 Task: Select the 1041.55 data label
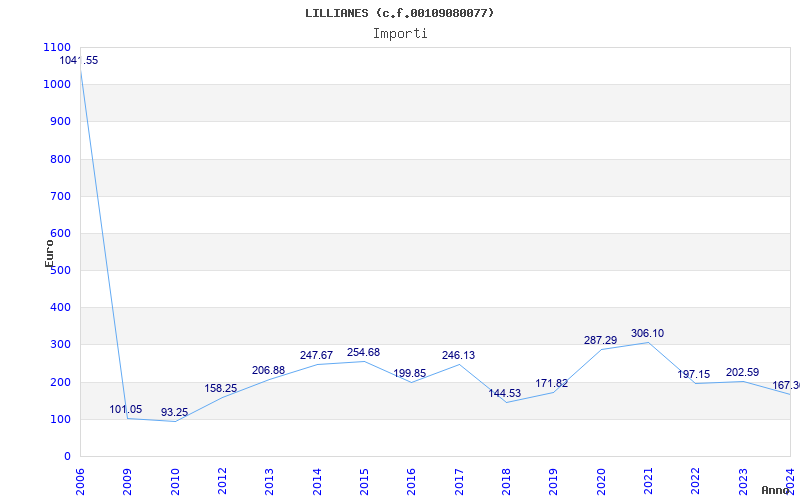[79, 60]
